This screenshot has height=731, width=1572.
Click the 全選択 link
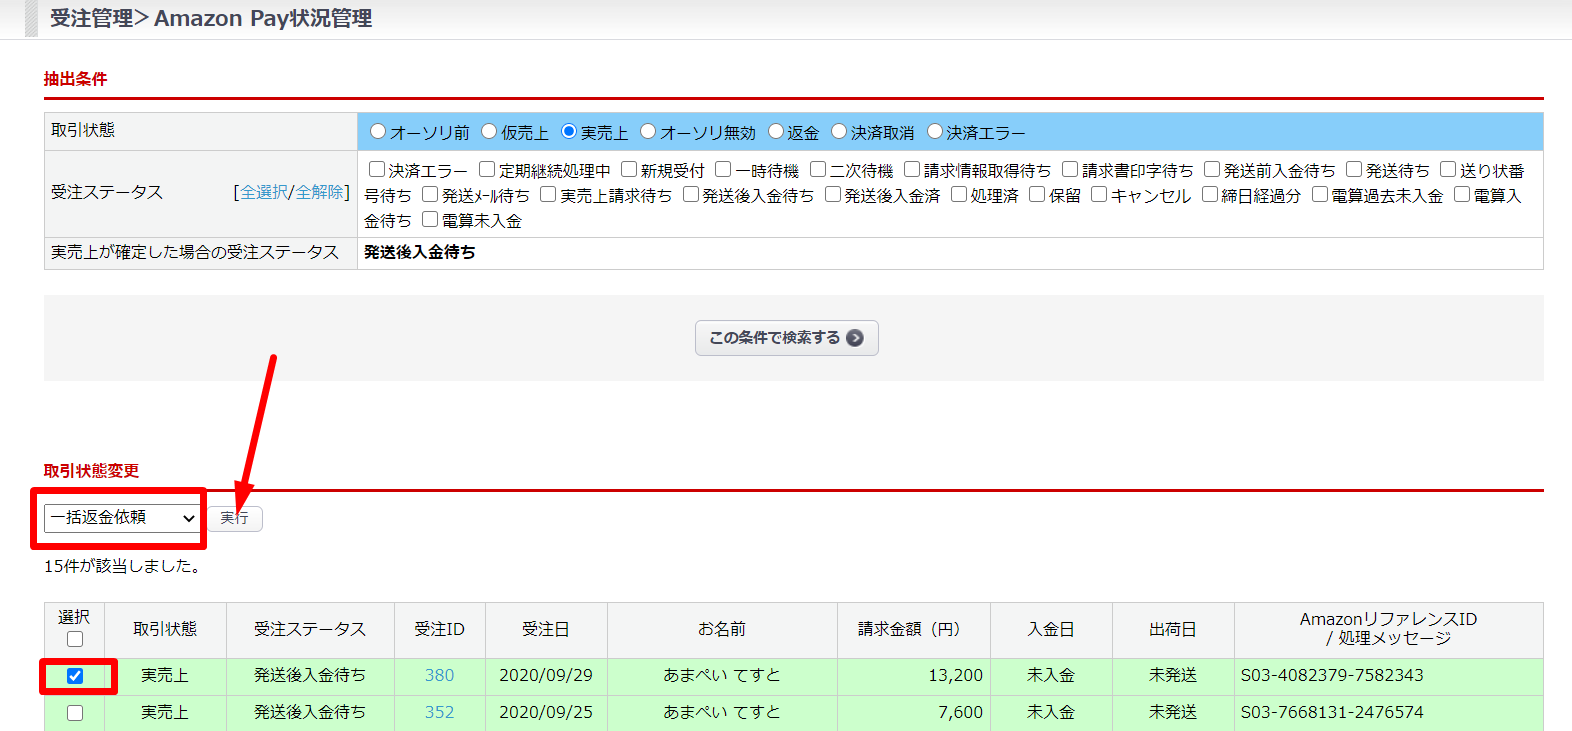[264, 192]
